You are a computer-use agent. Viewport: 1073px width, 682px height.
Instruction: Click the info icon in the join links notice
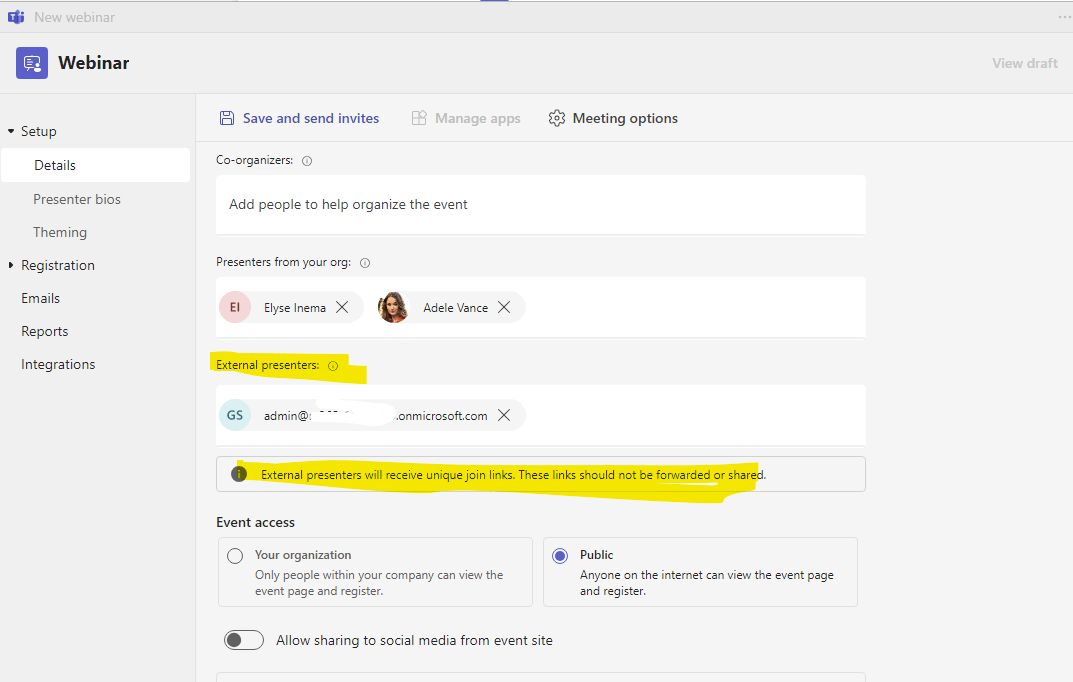[239, 473]
